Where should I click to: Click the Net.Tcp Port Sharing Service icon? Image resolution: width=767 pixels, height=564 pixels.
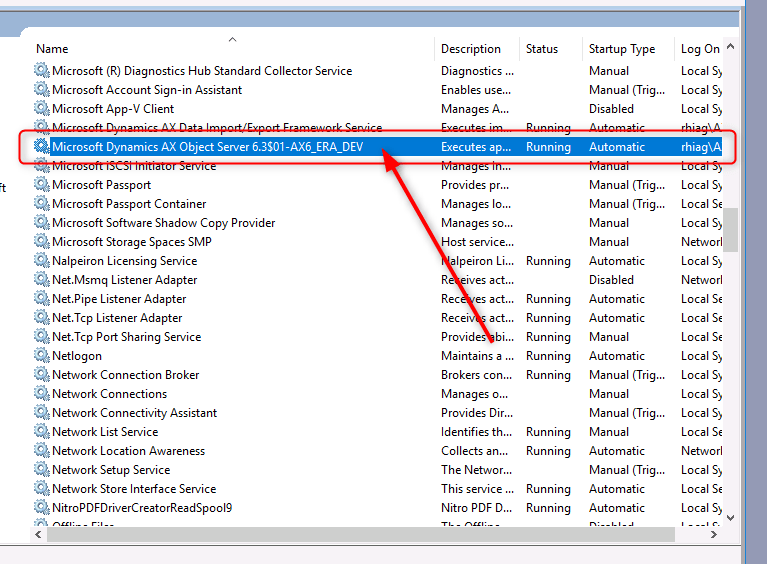41,337
